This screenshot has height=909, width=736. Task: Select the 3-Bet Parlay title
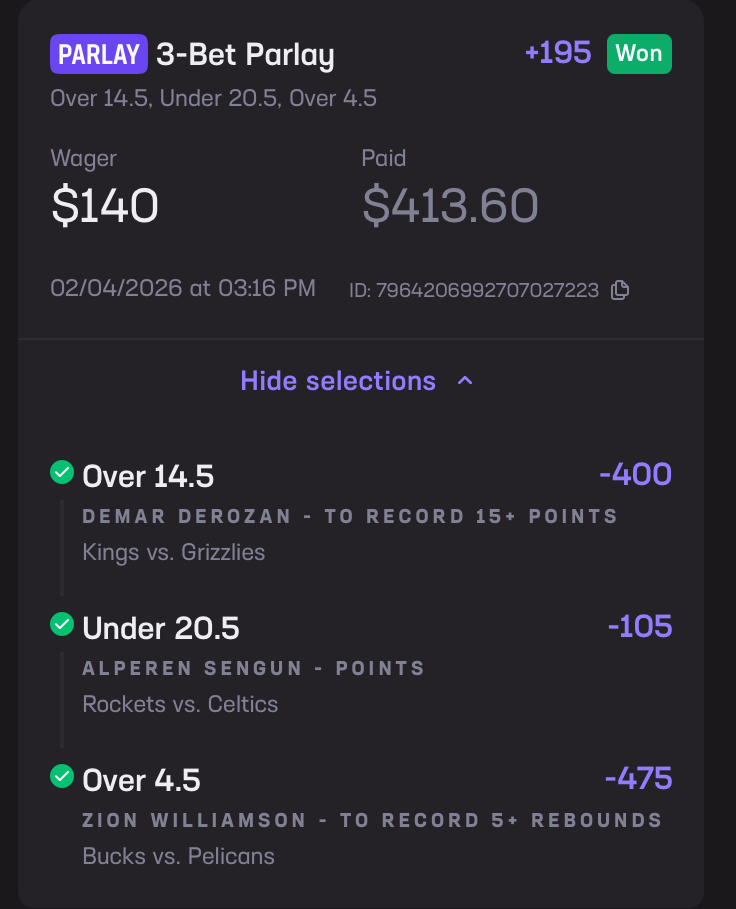[245, 55]
